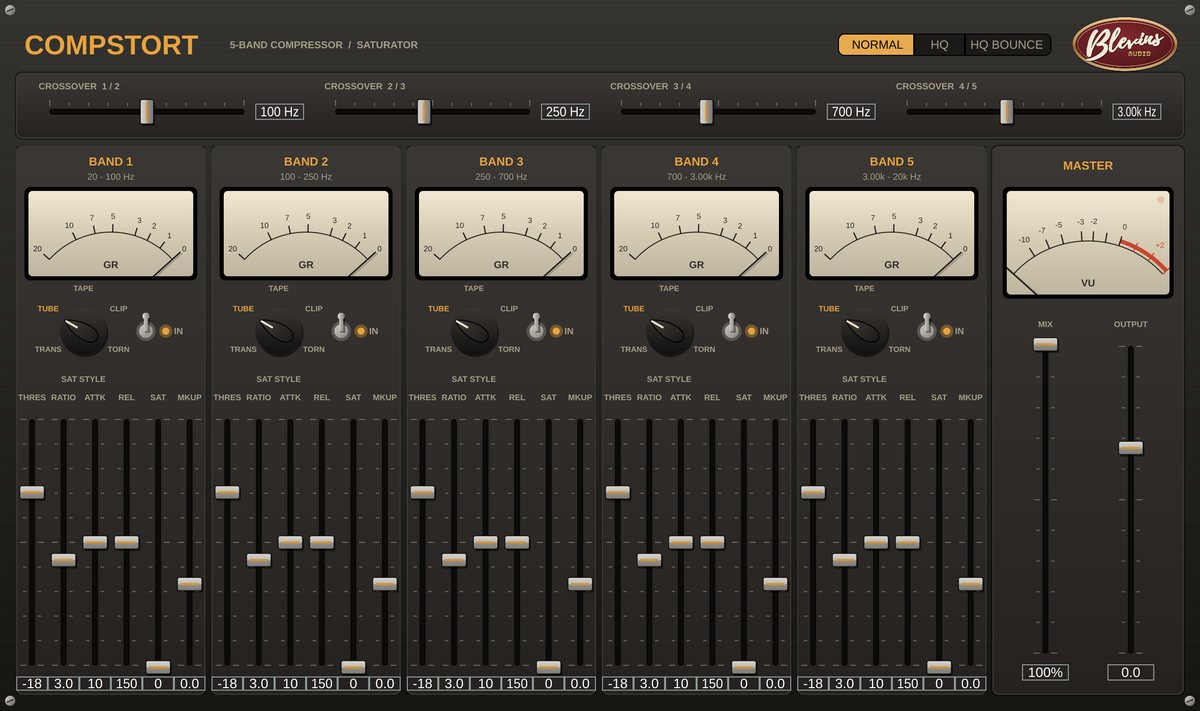Click the Band 1 saturation style knob
The width and height of the screenshot is (1200, 711).
pos(84,332)
